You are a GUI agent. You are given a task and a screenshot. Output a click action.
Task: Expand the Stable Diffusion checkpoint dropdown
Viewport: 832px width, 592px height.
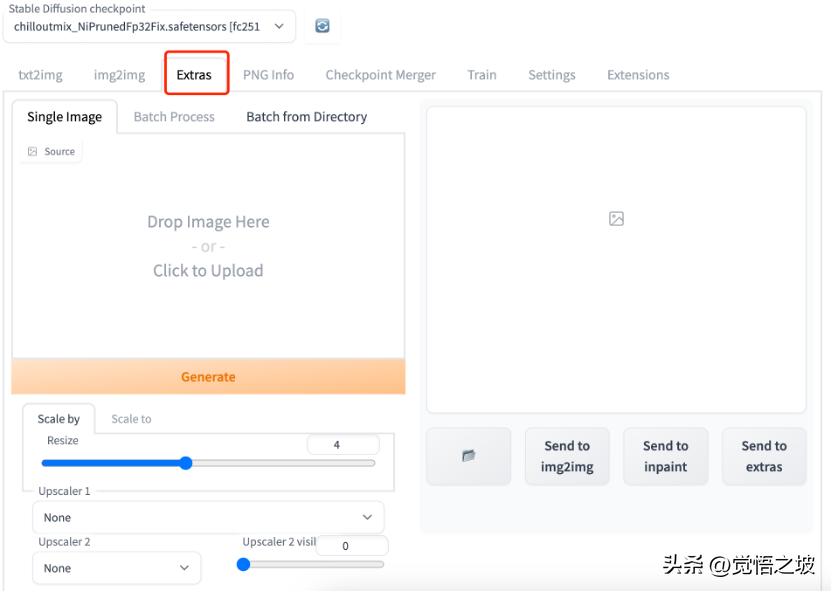(x=149, y=27)
